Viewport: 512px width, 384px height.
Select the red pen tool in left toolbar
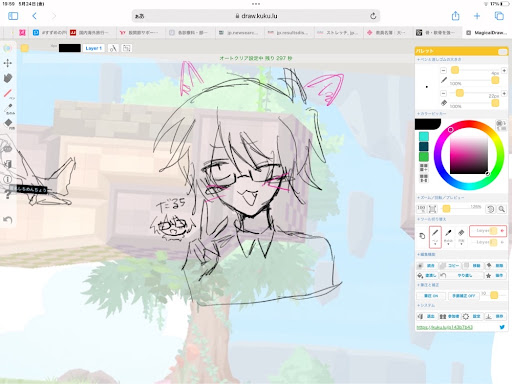click(x=8, y=93)
